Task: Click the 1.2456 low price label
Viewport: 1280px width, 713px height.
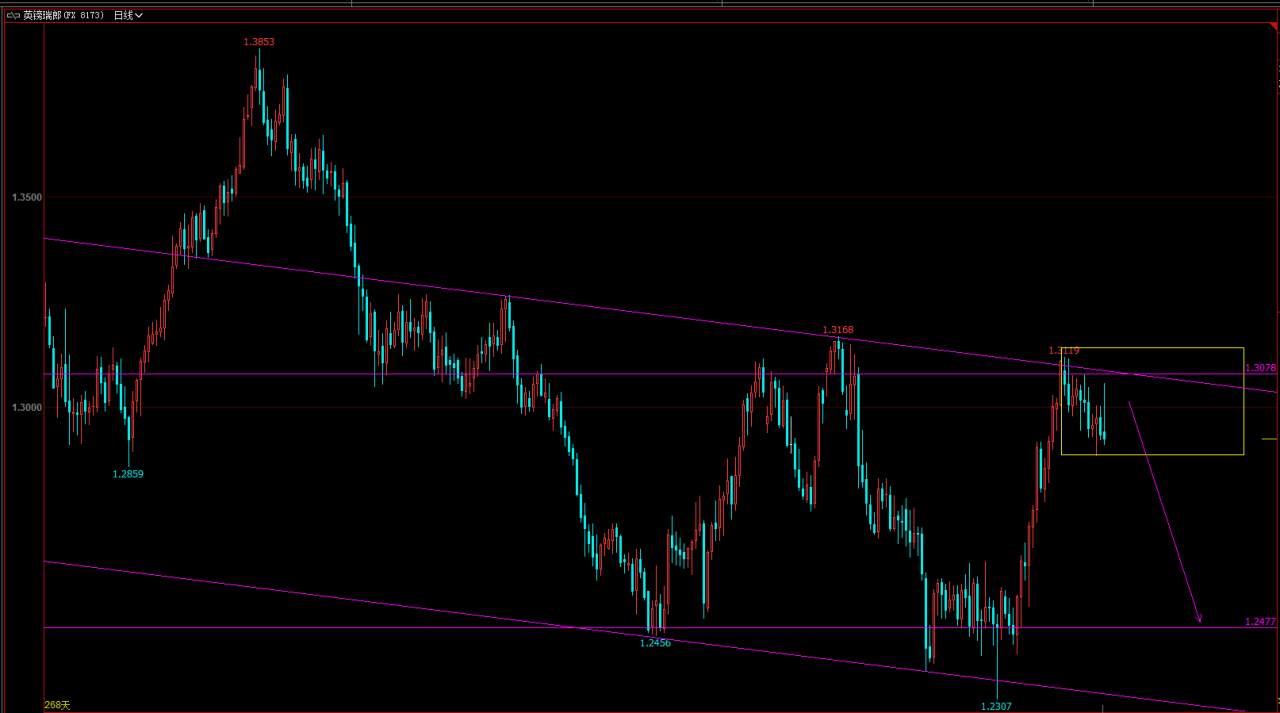Action: click(x=655, y=643)
